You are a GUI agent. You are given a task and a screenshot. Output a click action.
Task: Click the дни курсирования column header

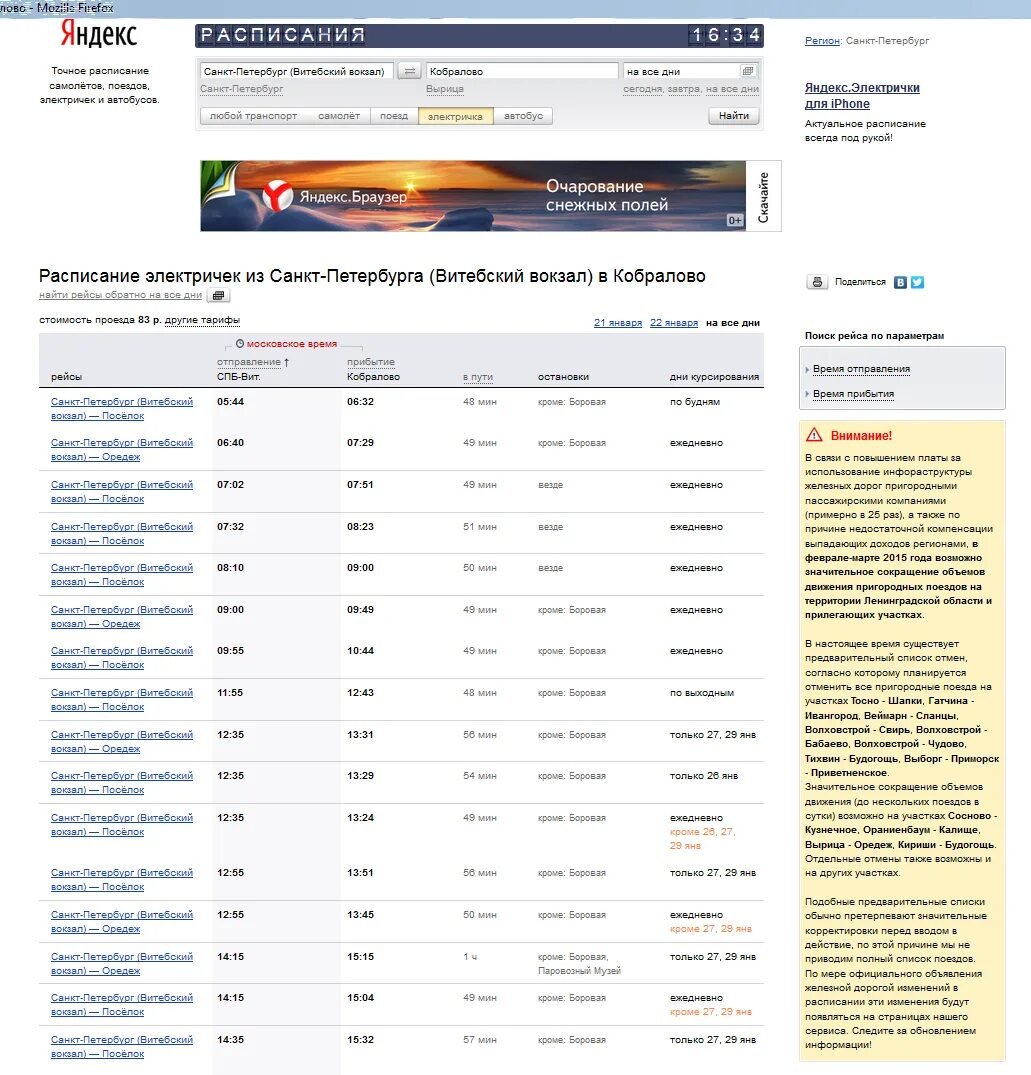click(x=714, y=377)
